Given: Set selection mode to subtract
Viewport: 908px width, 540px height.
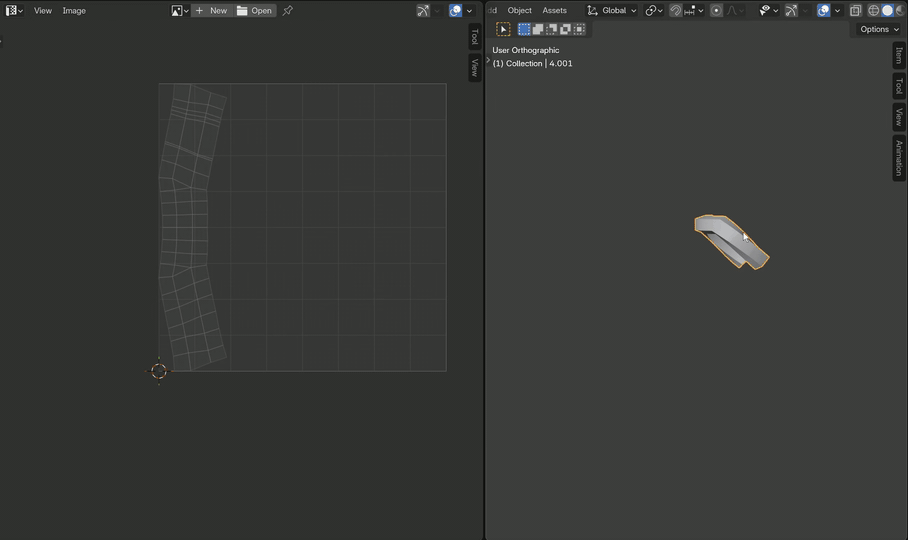Looking at the screenshot, I should [x=552, y=29].
